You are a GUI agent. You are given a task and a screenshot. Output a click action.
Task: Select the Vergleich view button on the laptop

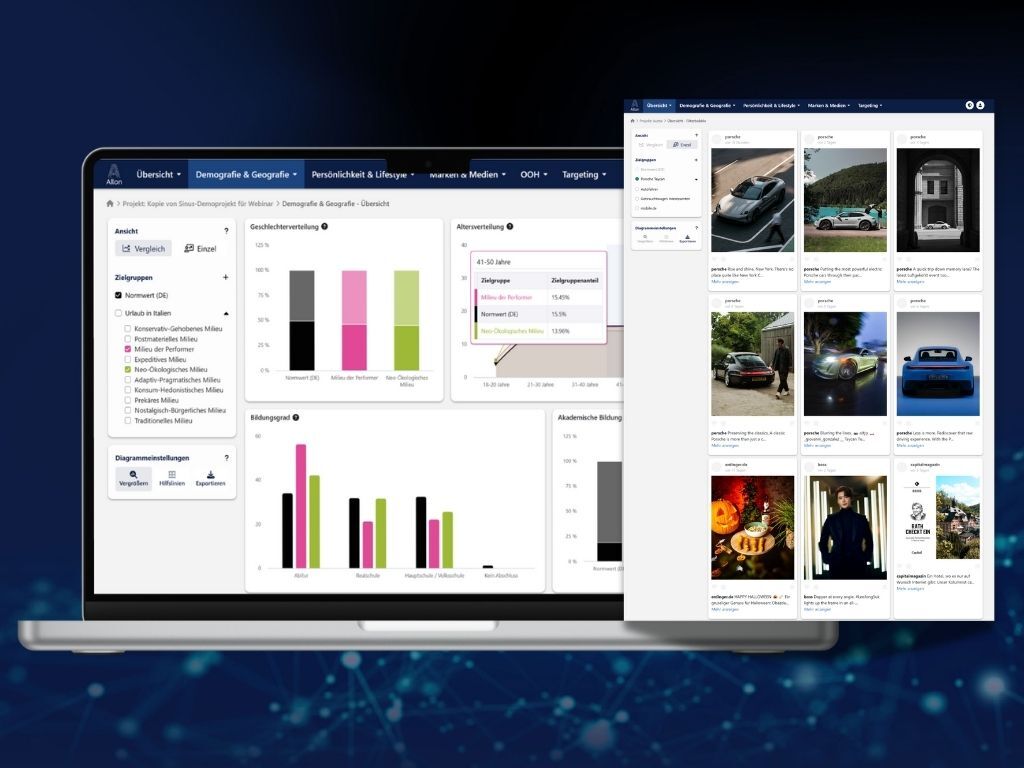[143, 248]
